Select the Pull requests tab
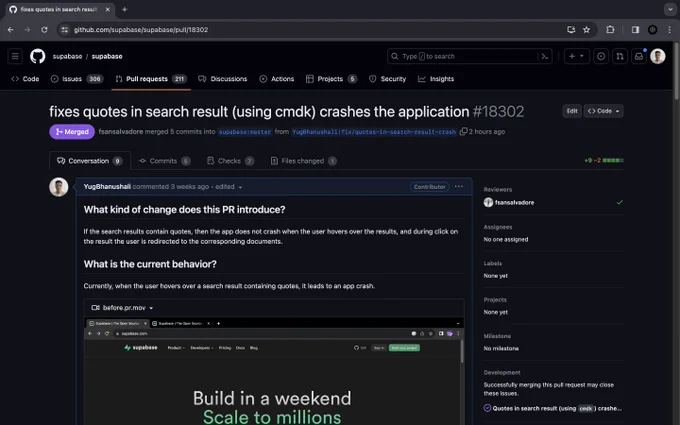680x425 pixels. click(x=151, y=78)
